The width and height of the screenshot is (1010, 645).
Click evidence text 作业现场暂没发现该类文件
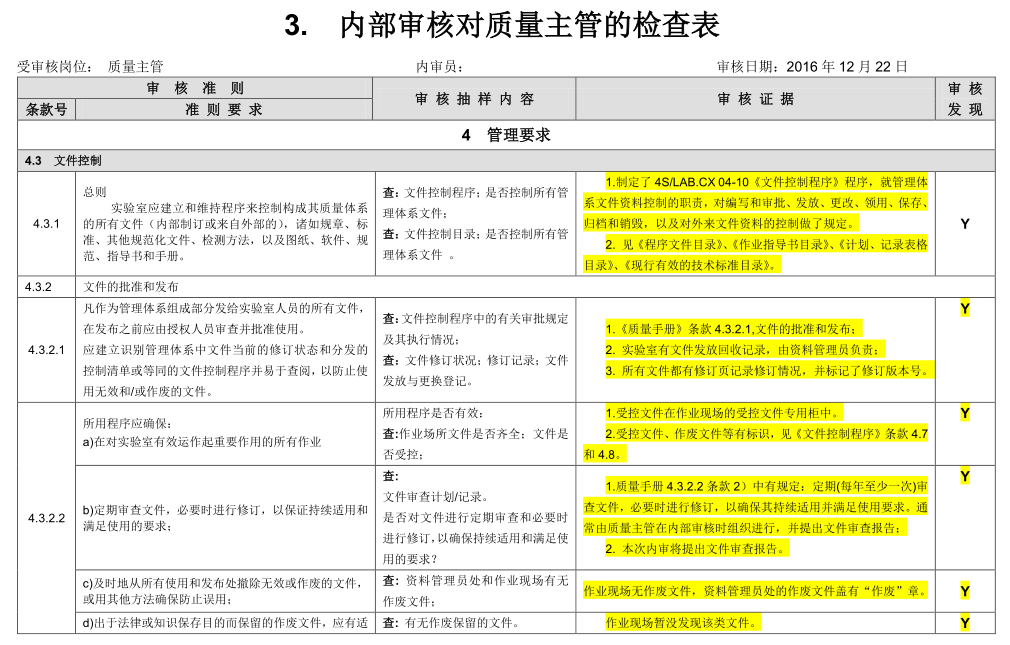coord(683,622)
